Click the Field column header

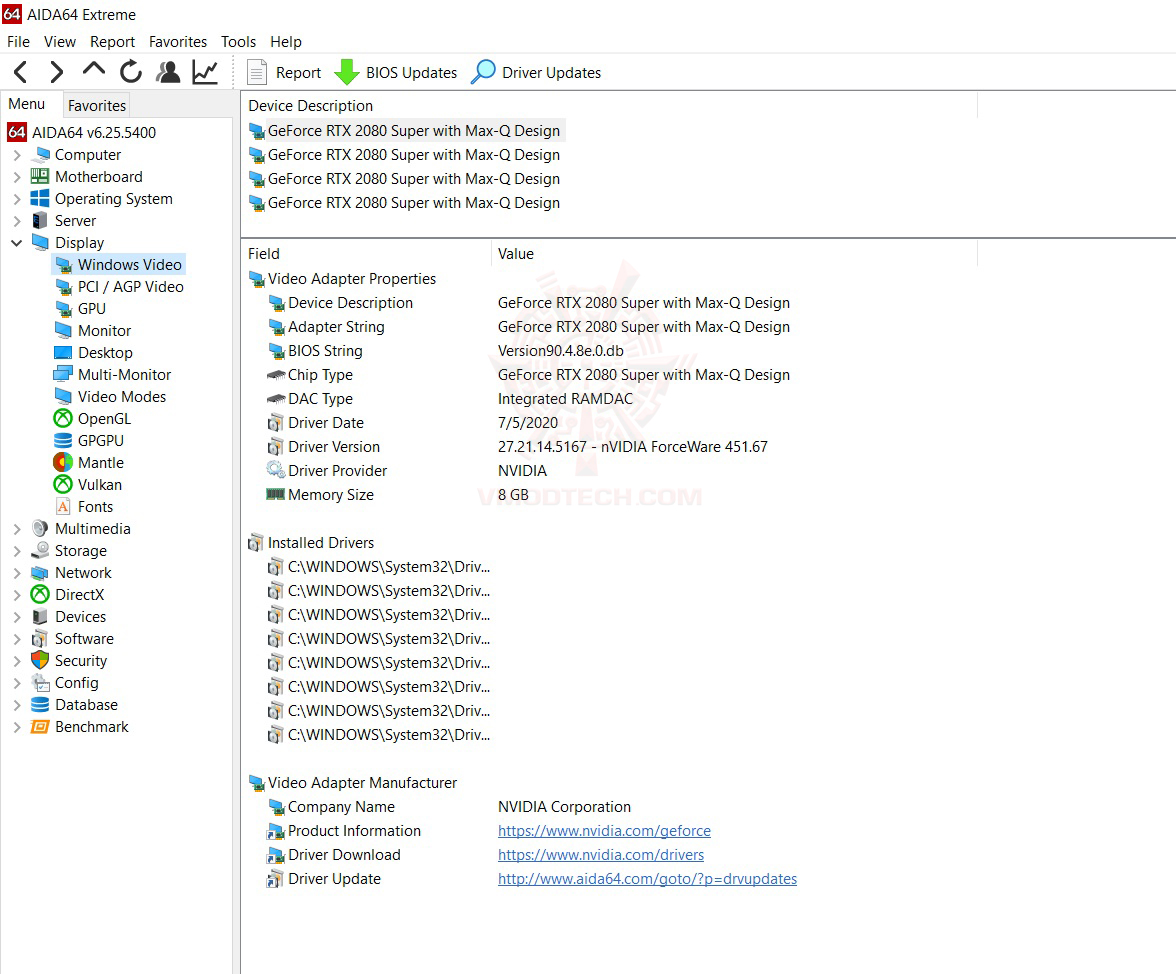click(366, 253)
